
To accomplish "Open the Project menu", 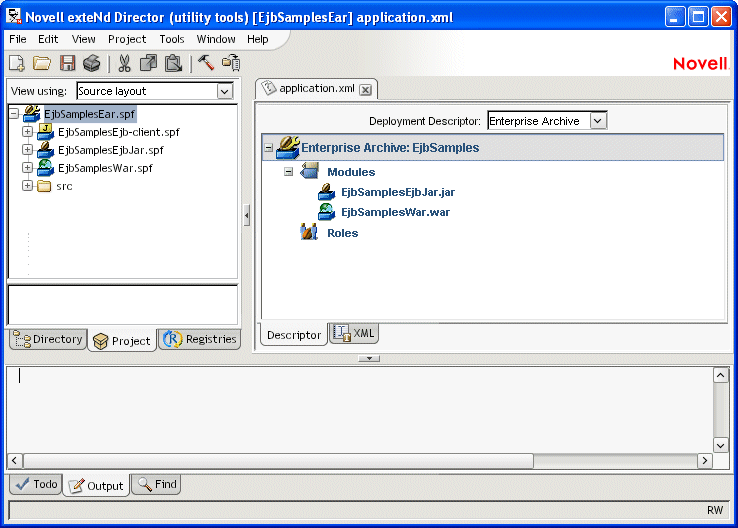I will click(x=127, y=39).
